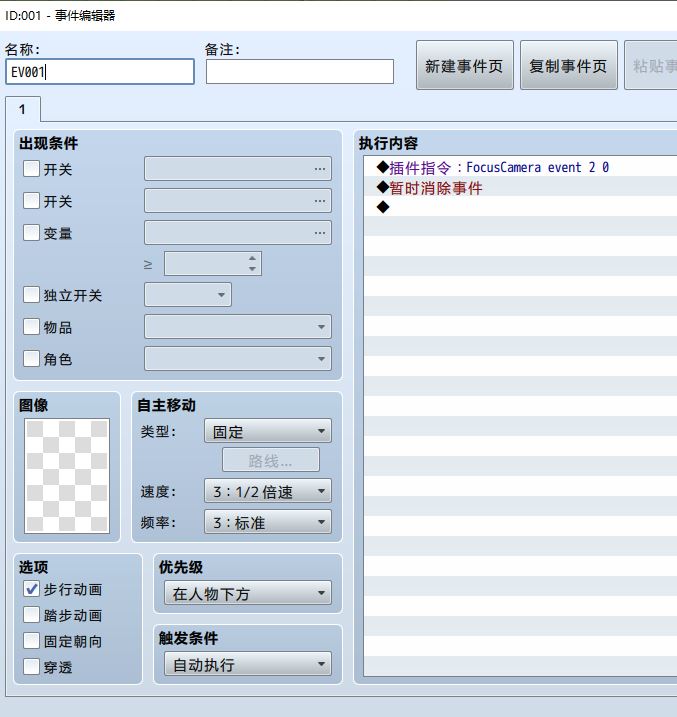
Task: Tick the 独立开关 checkbox
Action: [x=31, y=294]
